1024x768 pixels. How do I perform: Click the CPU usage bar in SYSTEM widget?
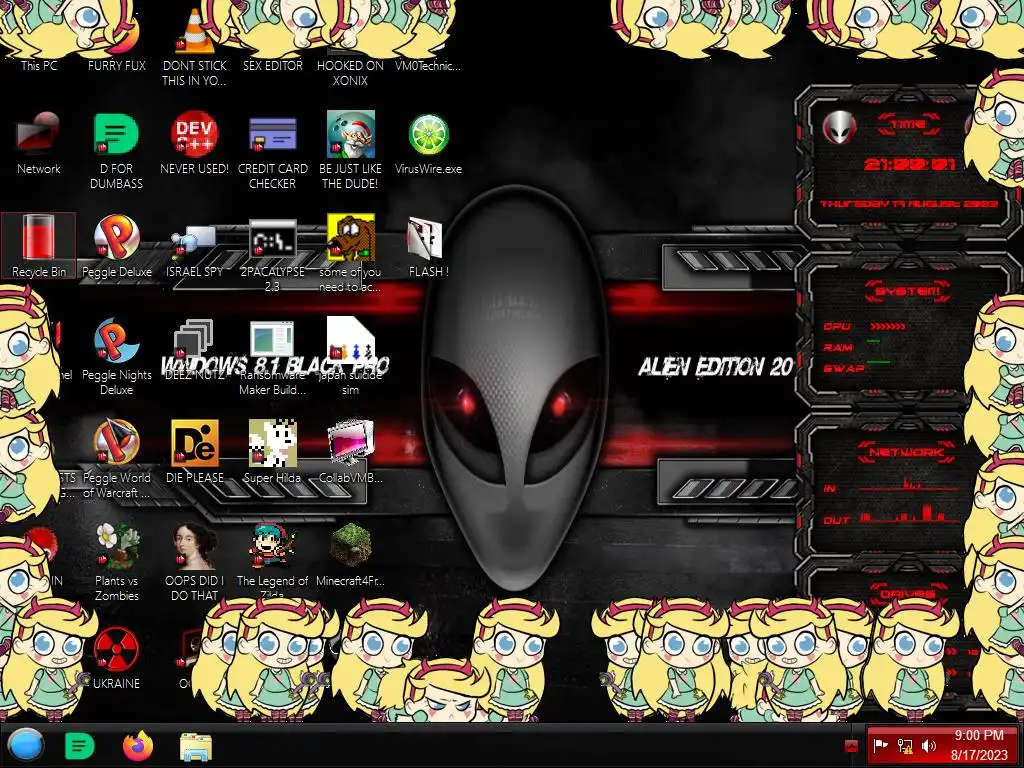(888, 326)
